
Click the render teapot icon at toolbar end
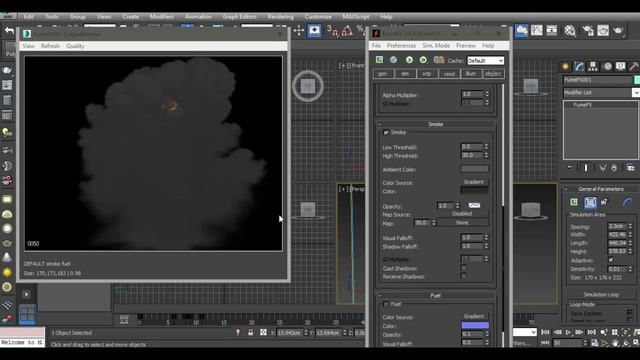click(618, 31)
